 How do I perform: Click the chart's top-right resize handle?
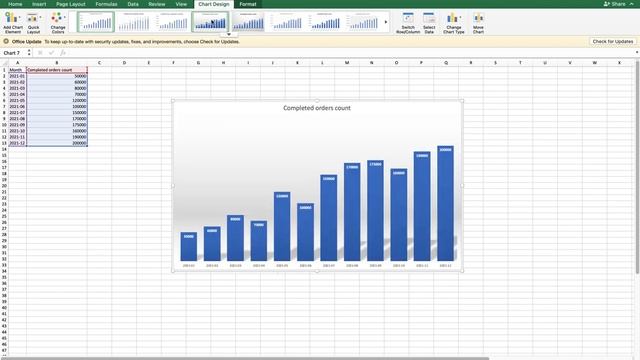coord(462,100)
